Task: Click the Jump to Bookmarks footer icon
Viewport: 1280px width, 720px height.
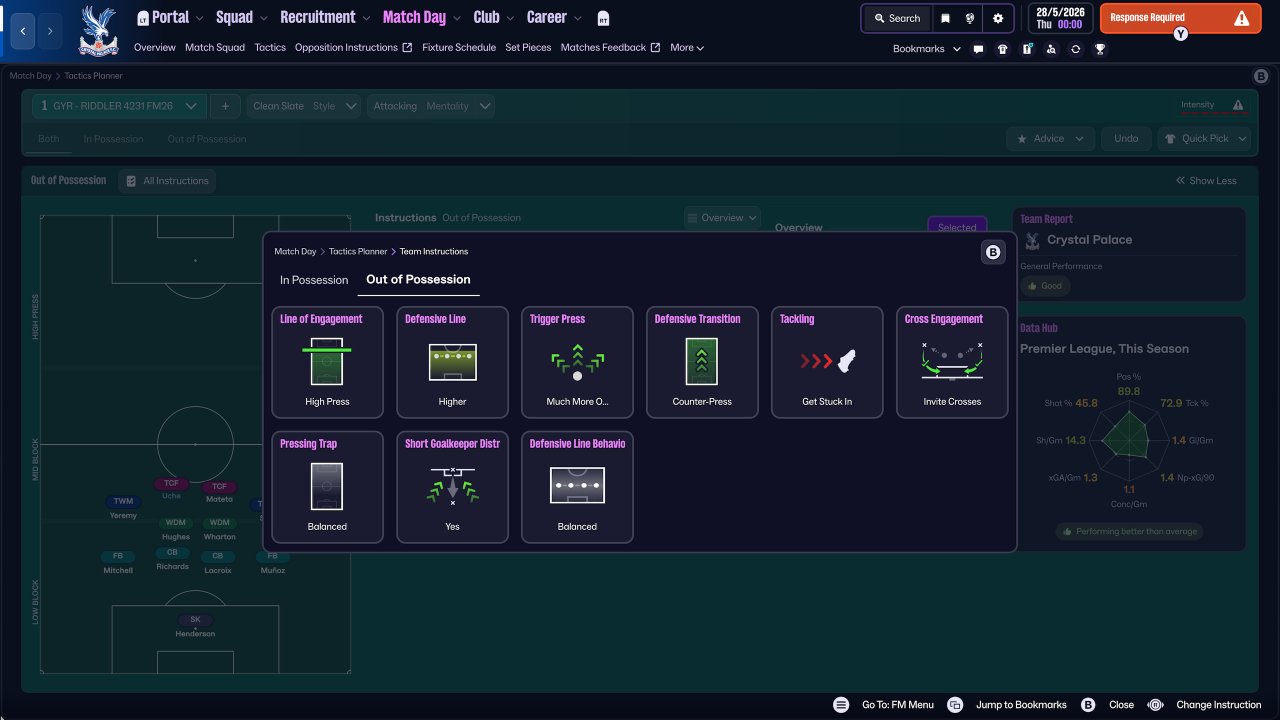Action: click(x=955, y=705)
